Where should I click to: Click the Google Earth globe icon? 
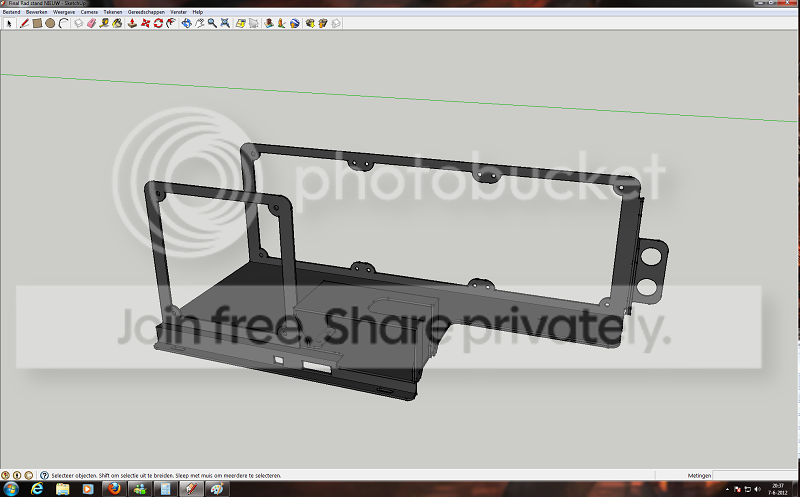tap(295, 23)
